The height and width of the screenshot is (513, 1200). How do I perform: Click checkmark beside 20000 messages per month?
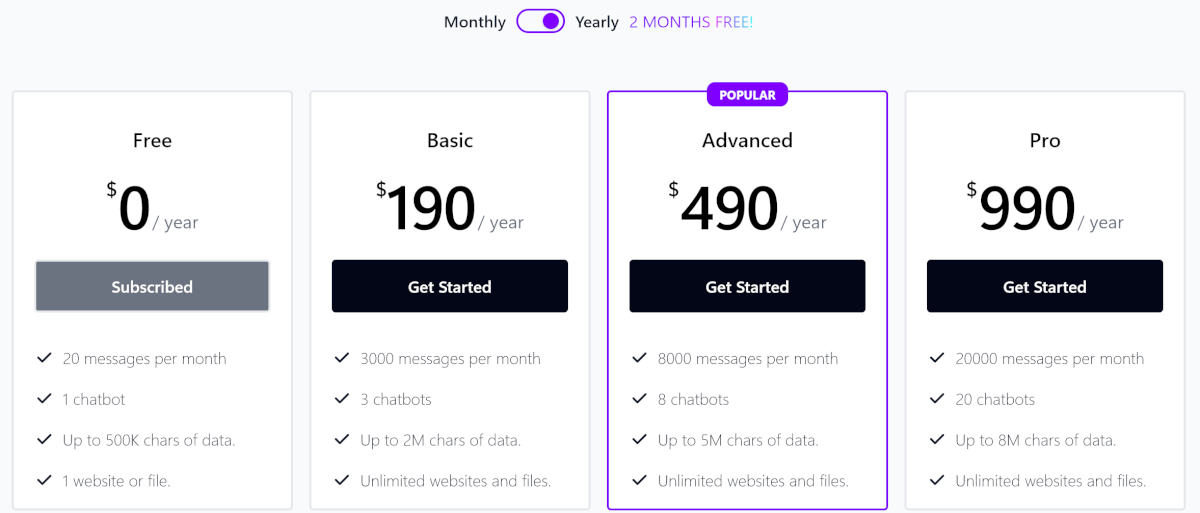pyautogui.click(x=937, y=358)
